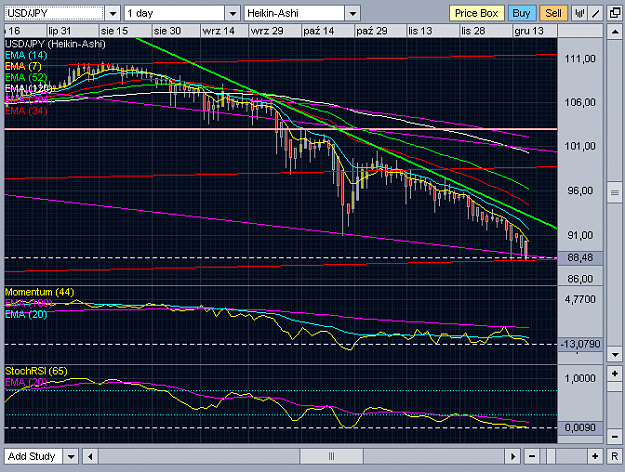This screenshot has height=472, width=625.
Task: Select the draw trend line tool
Action: [x=596, y=13]
